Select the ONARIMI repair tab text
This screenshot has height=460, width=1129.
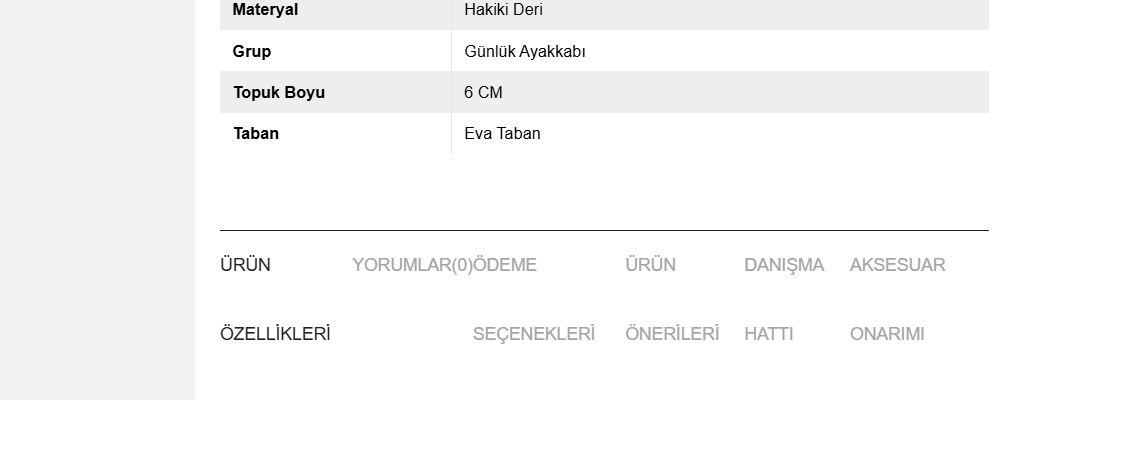tap(887, 334)
